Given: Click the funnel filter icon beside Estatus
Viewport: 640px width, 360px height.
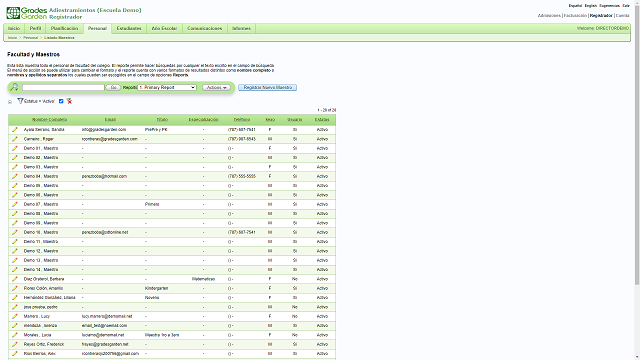Looking at the screenshot, I should (20, 101).
